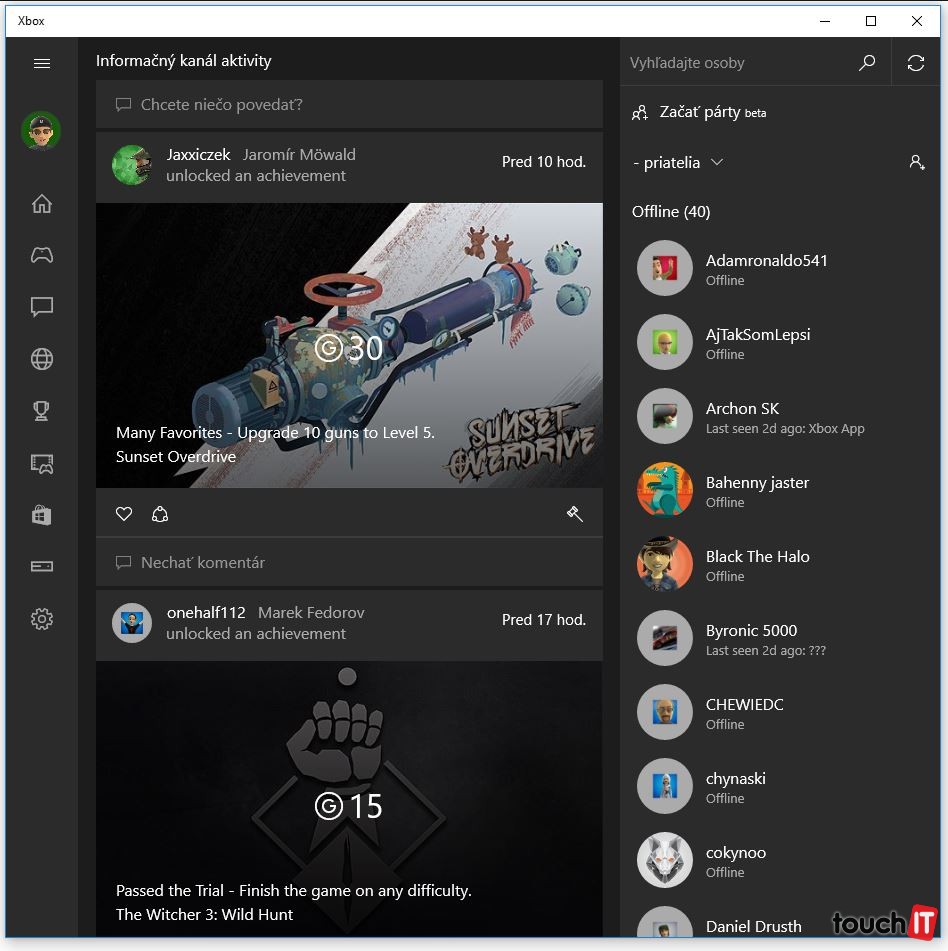The height and width of the screenshot is (951, 948).
Task: Open Jaxxiczek's profile link
Action: (198, 154)
